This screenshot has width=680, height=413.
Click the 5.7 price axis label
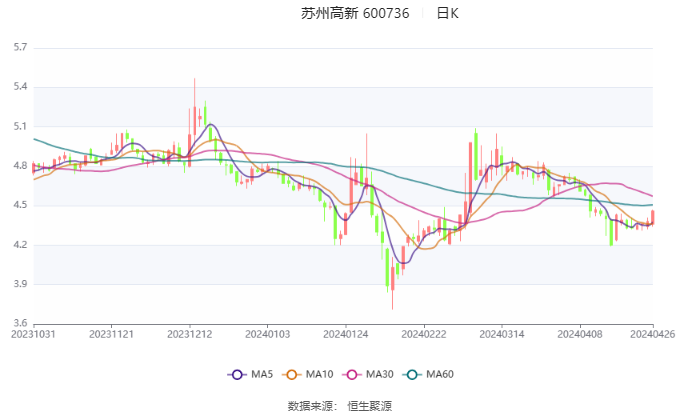(20, 47)
